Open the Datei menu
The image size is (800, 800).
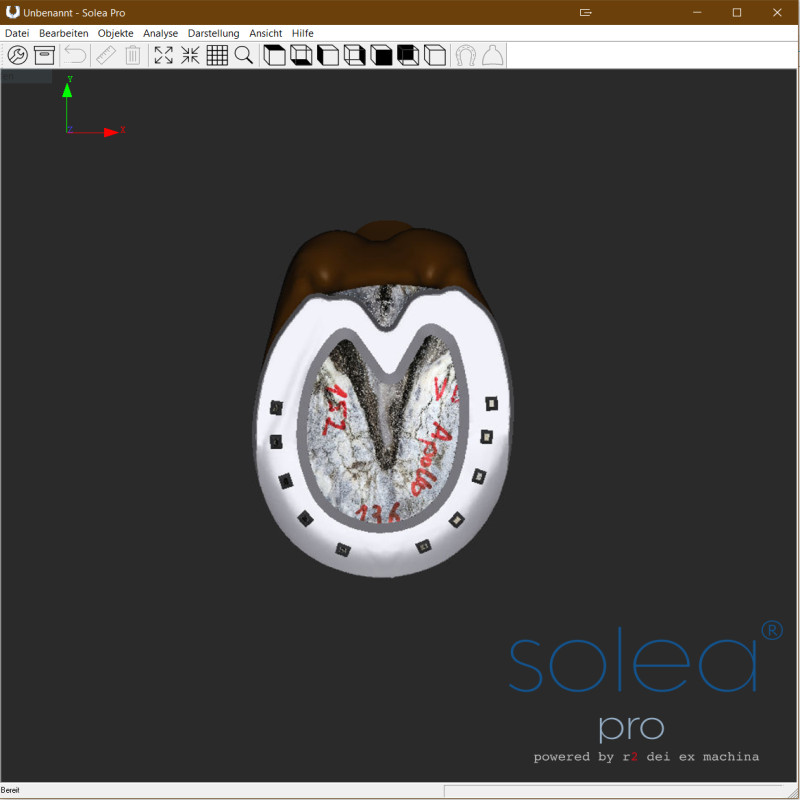[x=17, y=33]
